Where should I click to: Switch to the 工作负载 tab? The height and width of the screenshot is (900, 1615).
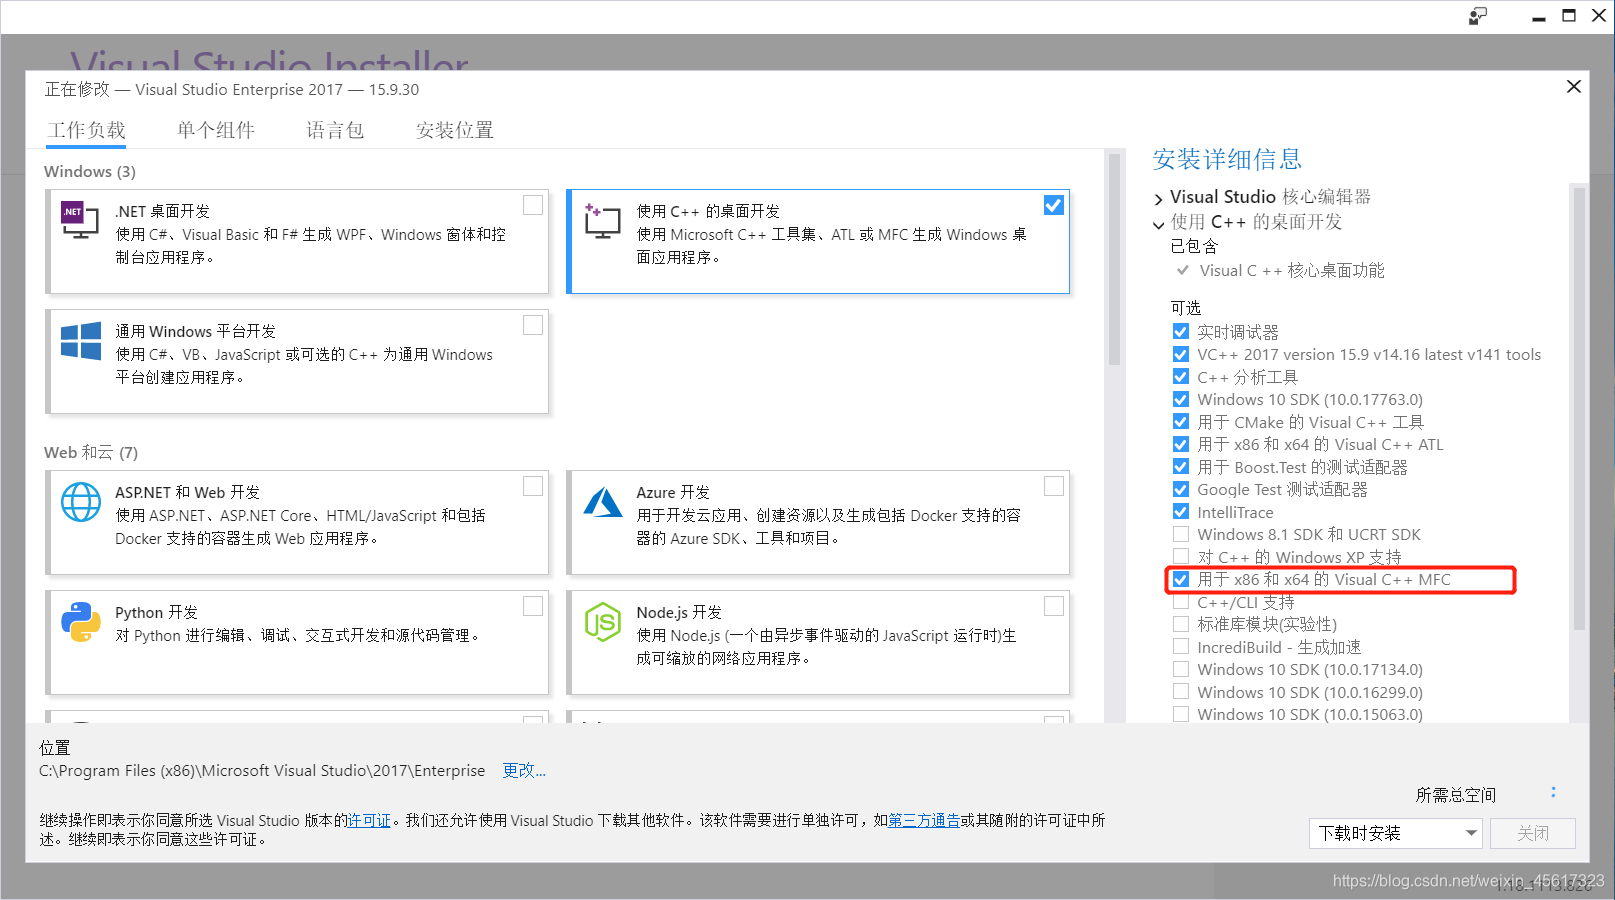click(x=87, y=130)
